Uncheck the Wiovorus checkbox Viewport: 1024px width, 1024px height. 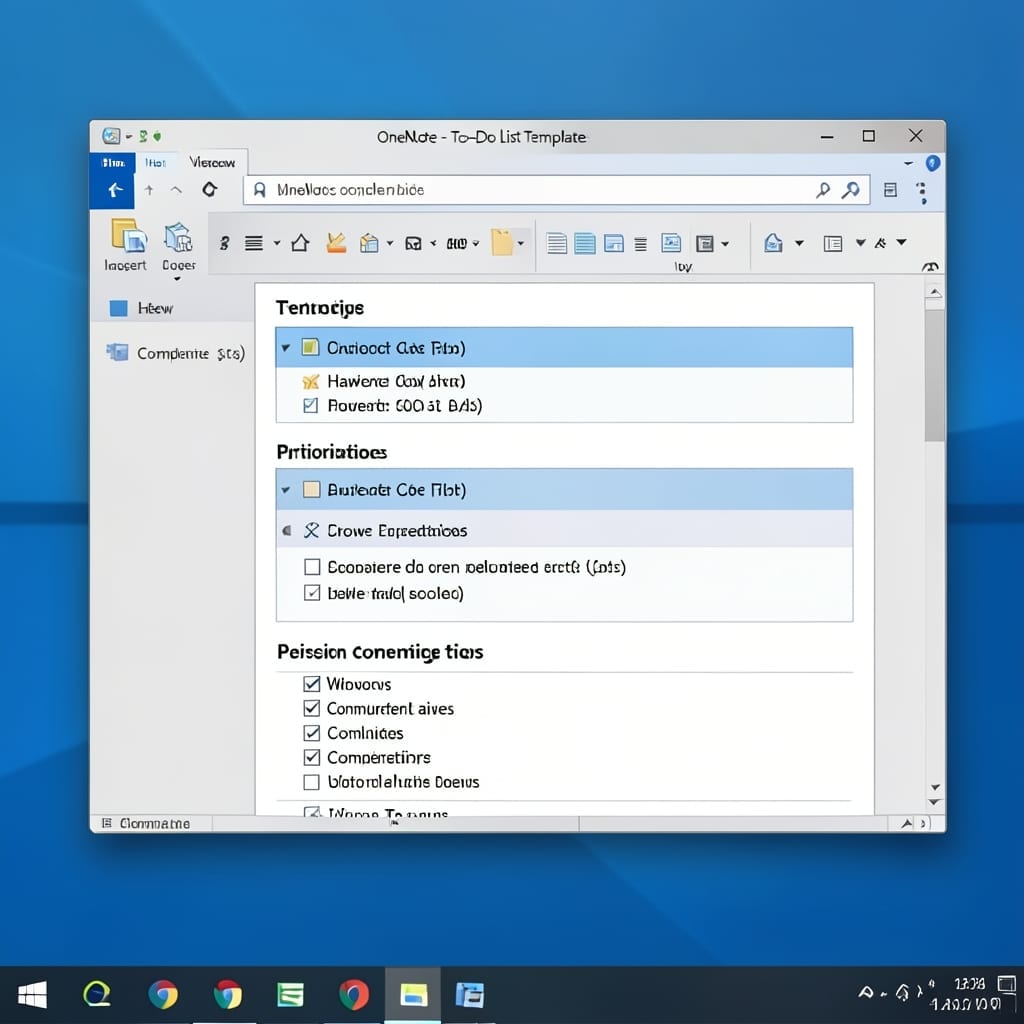312,683
